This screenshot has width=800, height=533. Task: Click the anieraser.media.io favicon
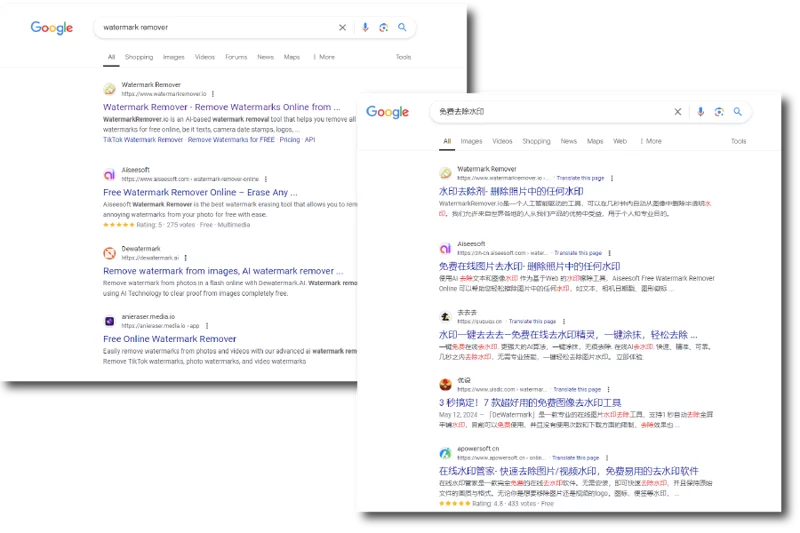pos(109,321)
